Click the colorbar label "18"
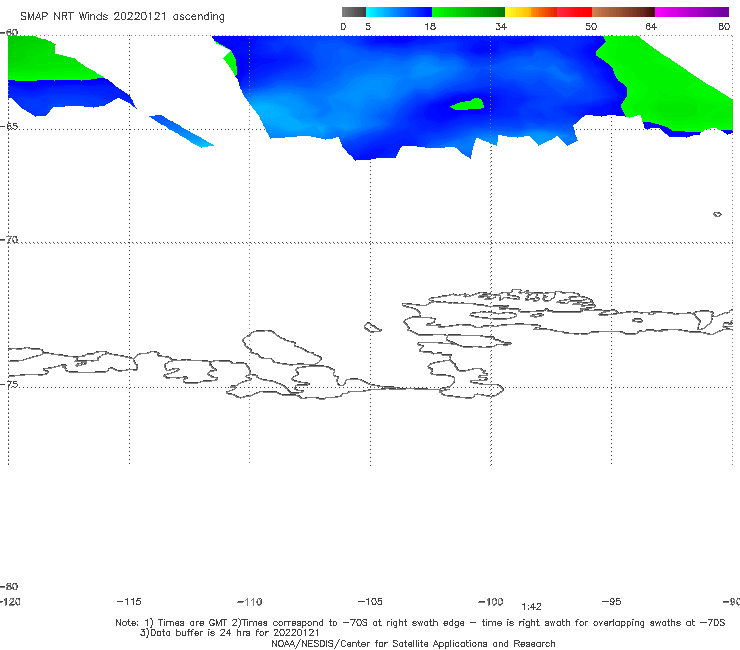The image size is (740, 650). [x=430, y=27]
